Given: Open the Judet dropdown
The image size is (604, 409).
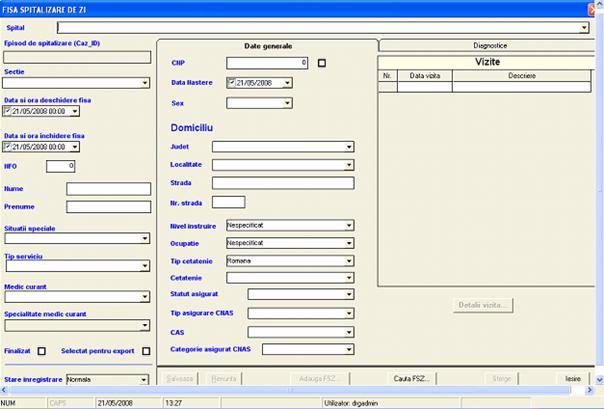Looking at the screenshot, I should tap(349, 147).
